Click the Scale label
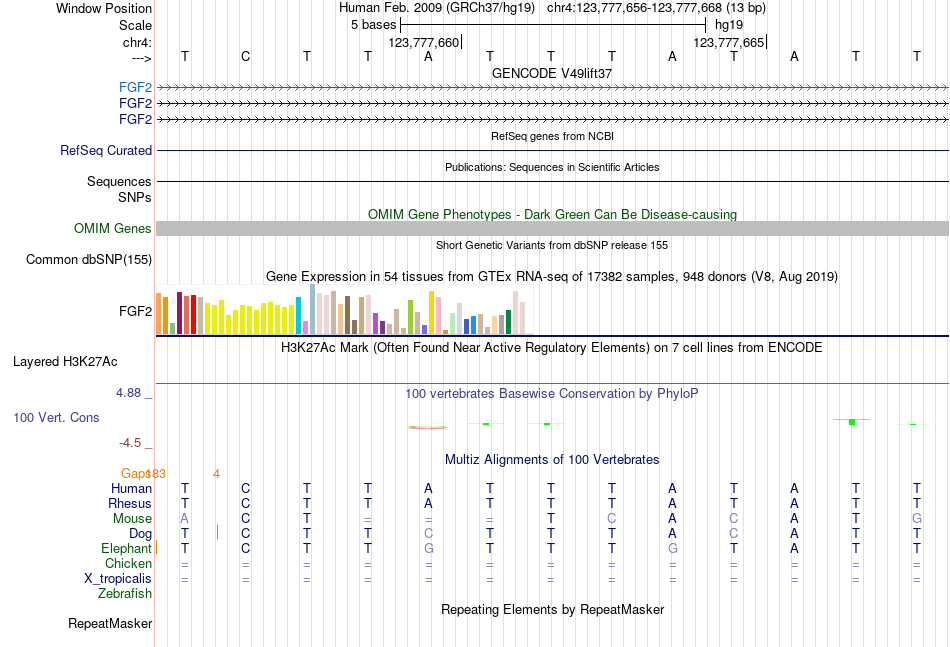950x647 pixels. click(x=135, y=25)
